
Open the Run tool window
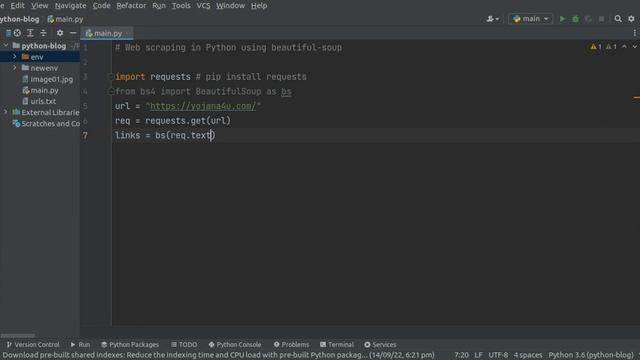[80, 344]
